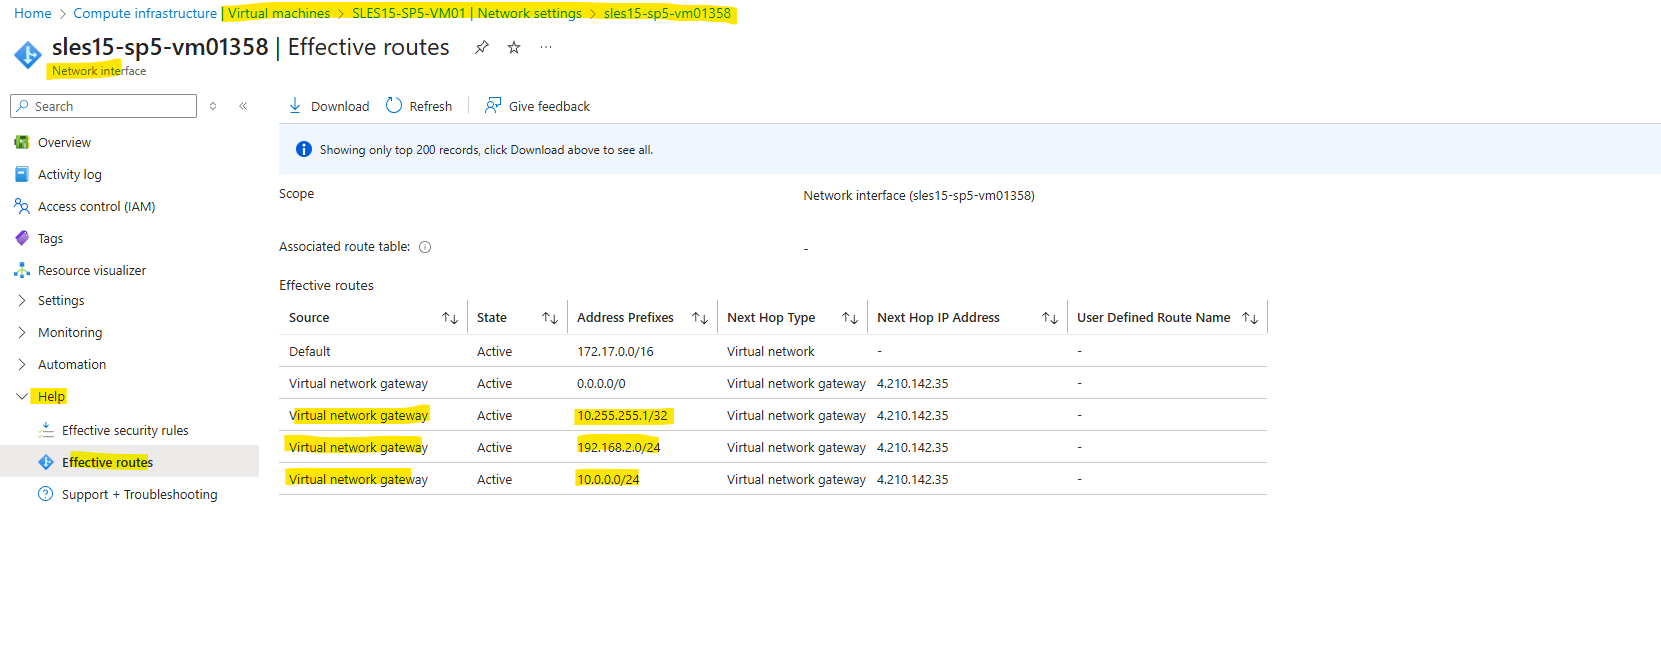Click sles15-sp5-vm01358 breadcrumb link
Image resolution: width=1661 pixels, height=654 pixels.
point(667,13)
